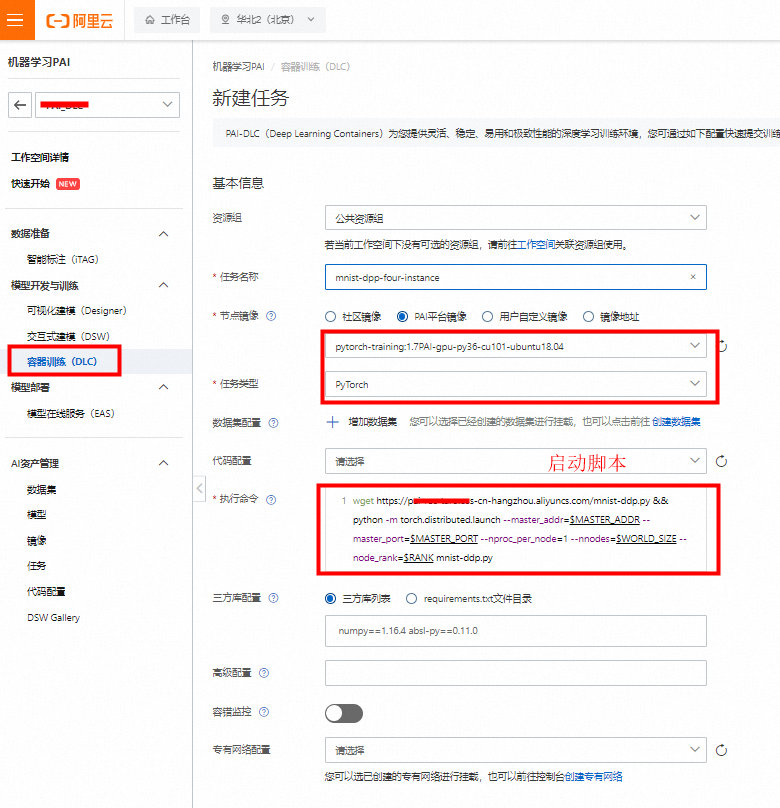Open help icon next to 数据集配置
Image resolution: width=780 pixels, height=808 pixels.
pyautogui.click(x=274, y=423)
